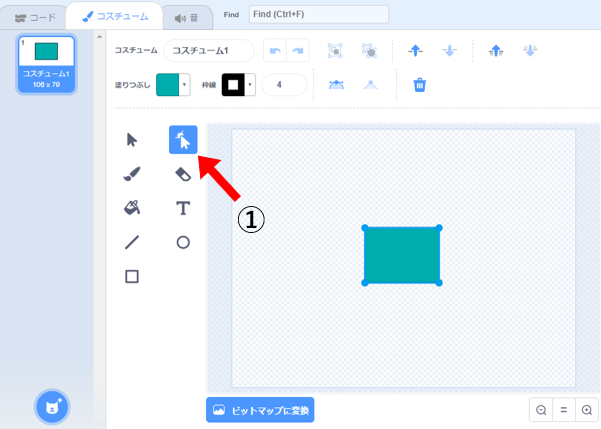The height and width of the screenshot is (429, 601).
Task: Click the choose a costume cat button
Action: click(x=52, y=407)
